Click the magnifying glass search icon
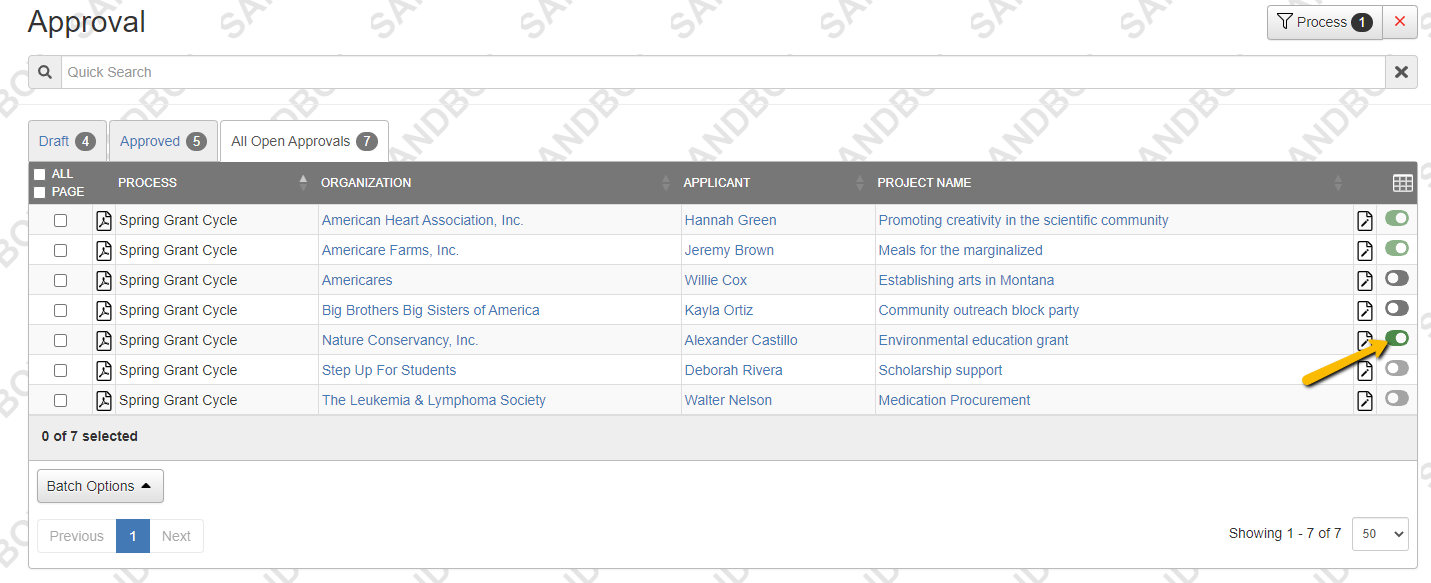Viewport: 1431px width, 583px height. [44, 72]
